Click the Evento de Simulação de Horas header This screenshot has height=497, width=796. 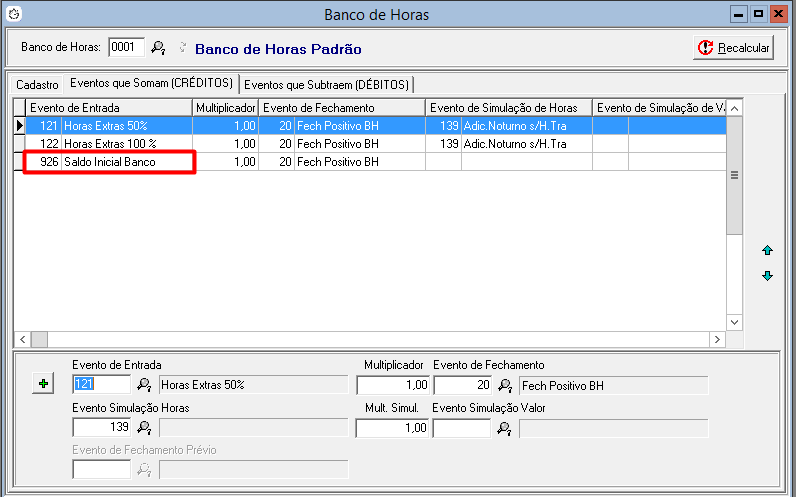pyautogui.click(x=508, y=107)
